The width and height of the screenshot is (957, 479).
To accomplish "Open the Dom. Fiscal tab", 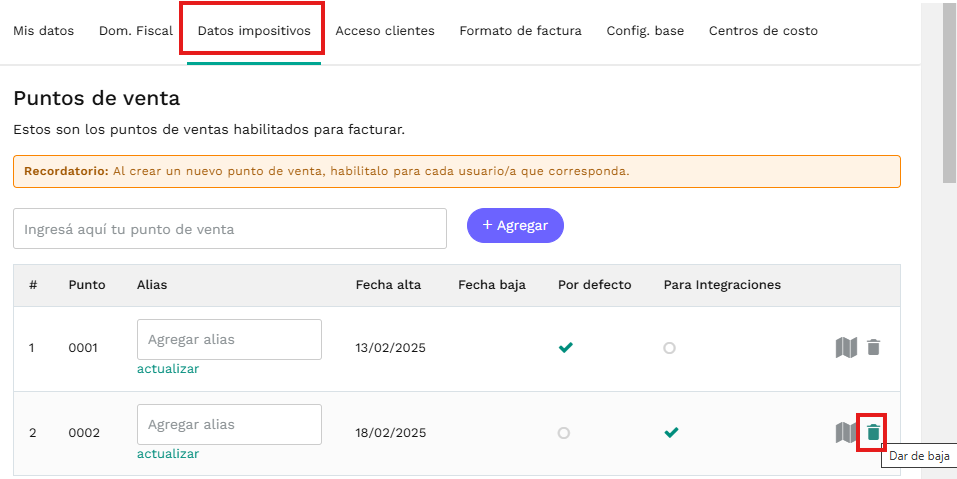I will [x=136, y=31].
